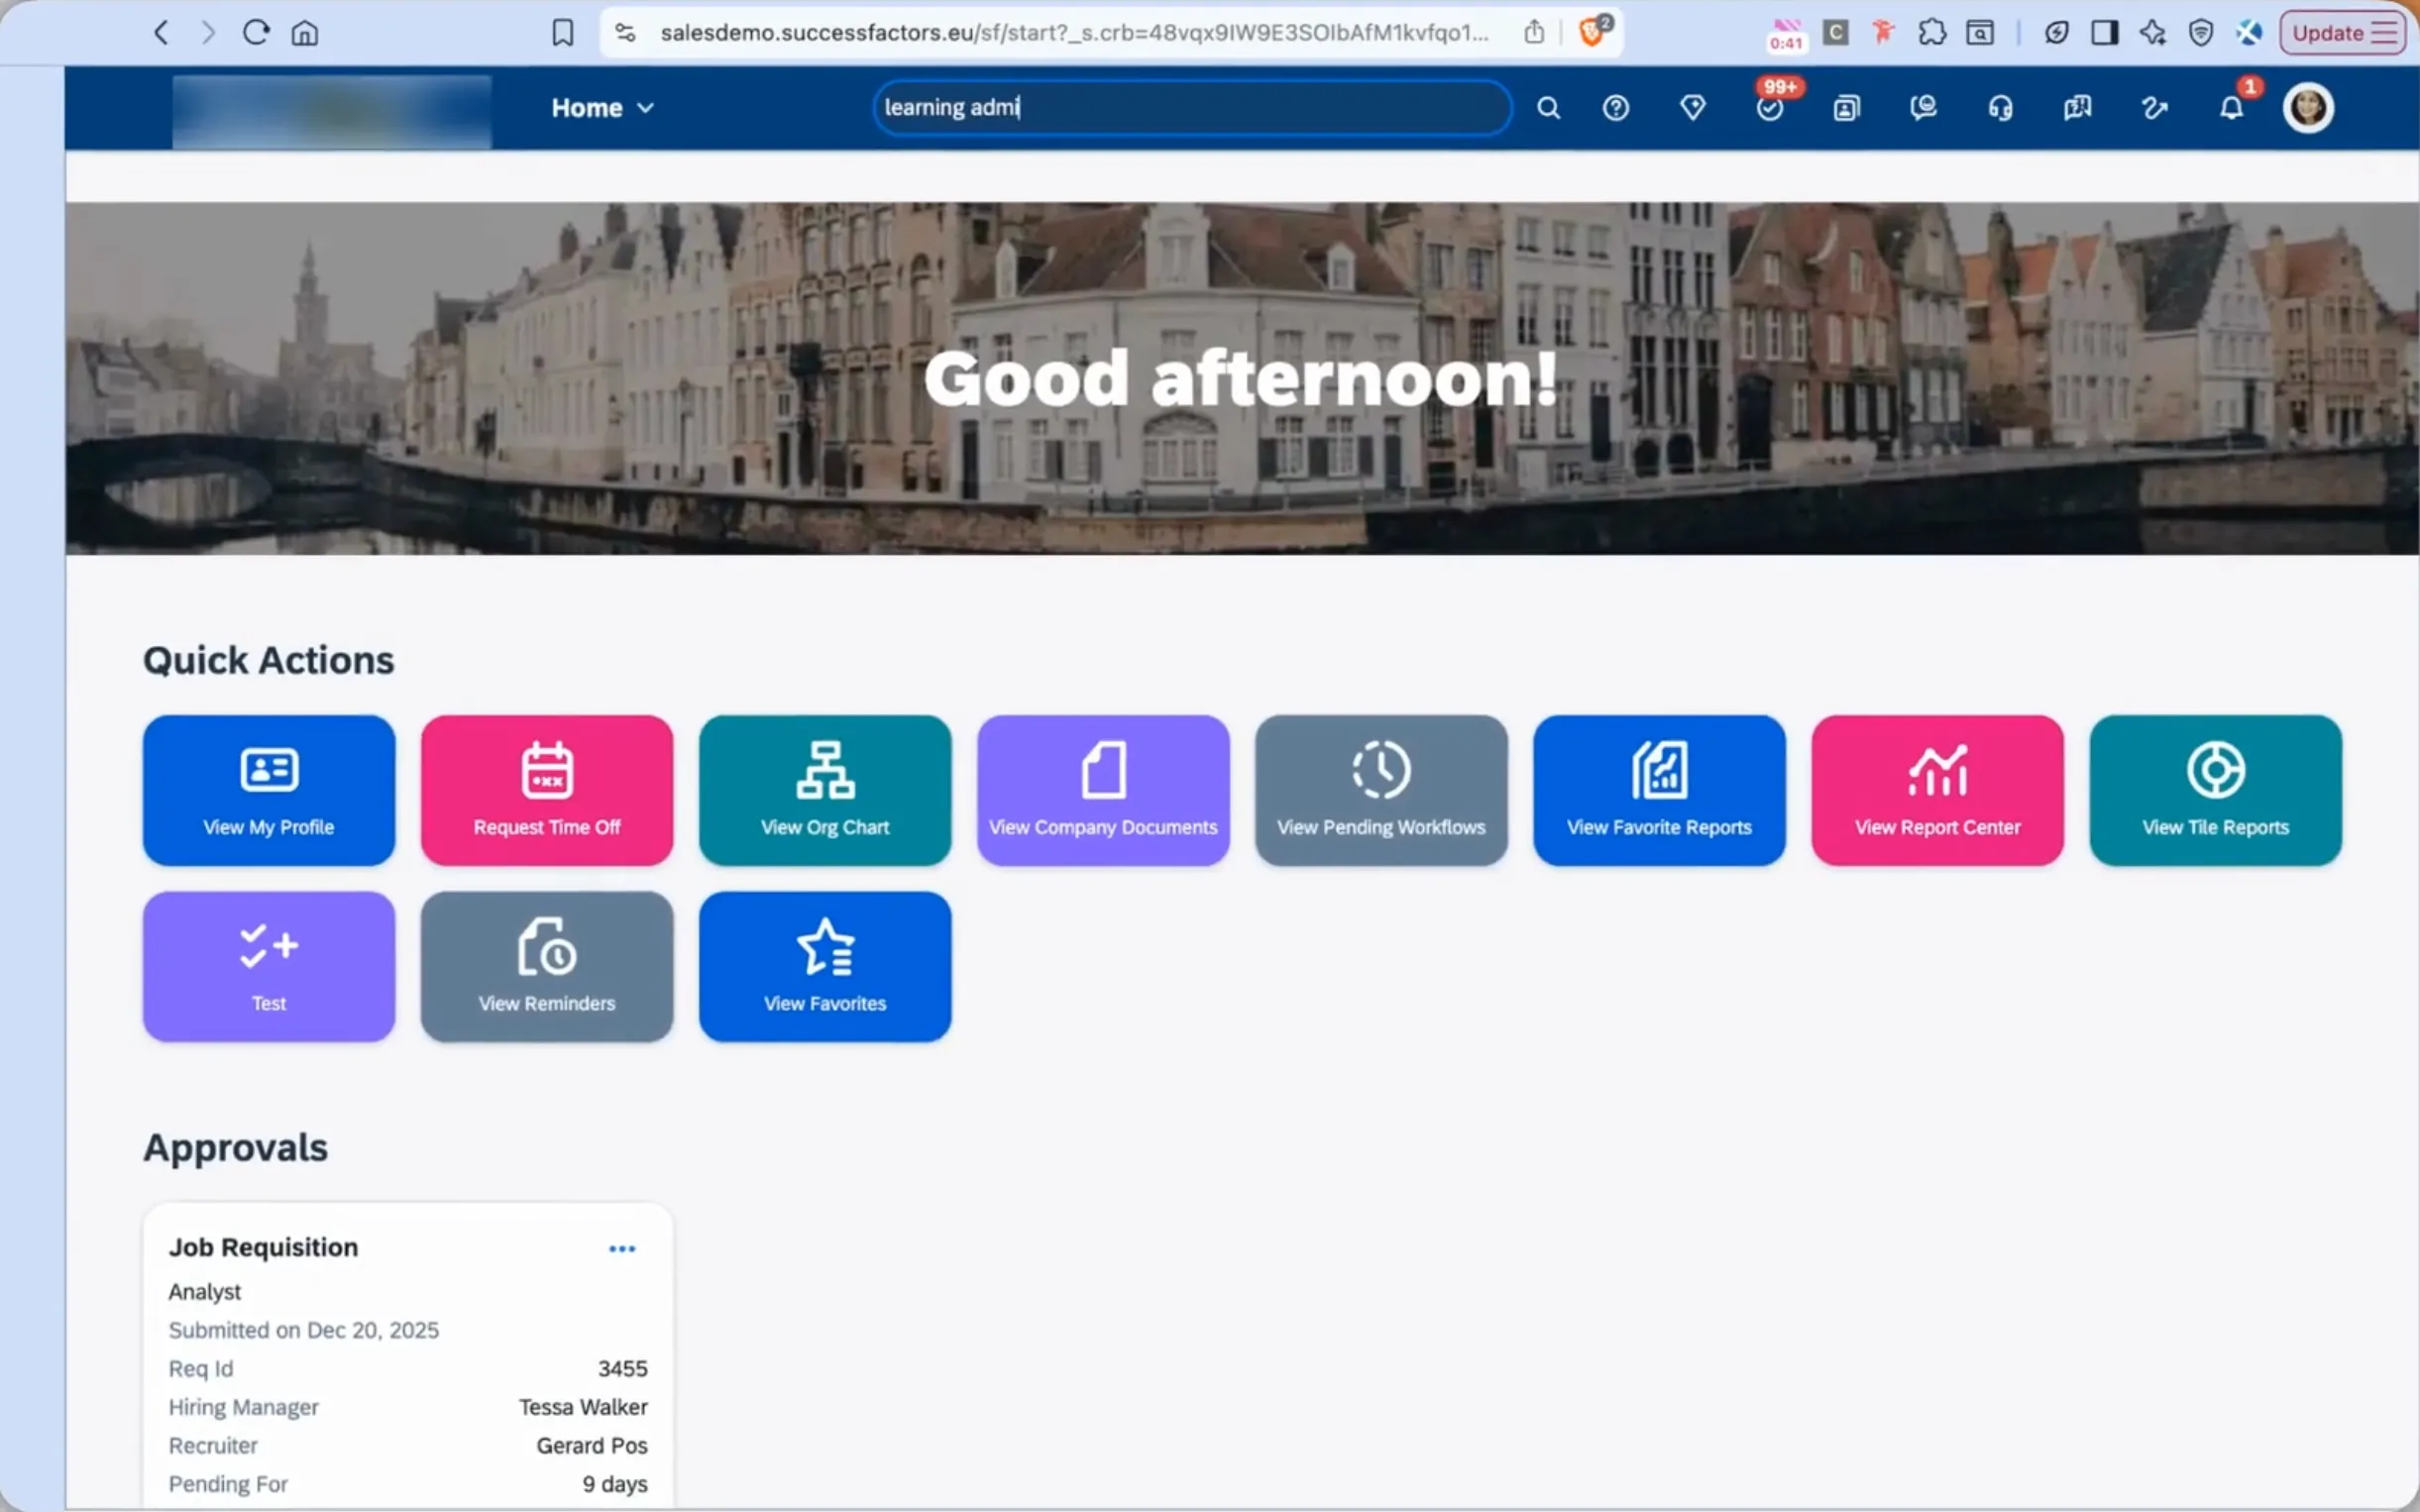Image resolution: width=2420 pixels, height=1512 pixels.
Task: Click the Request Time Off tile
Action: point(547,790)
